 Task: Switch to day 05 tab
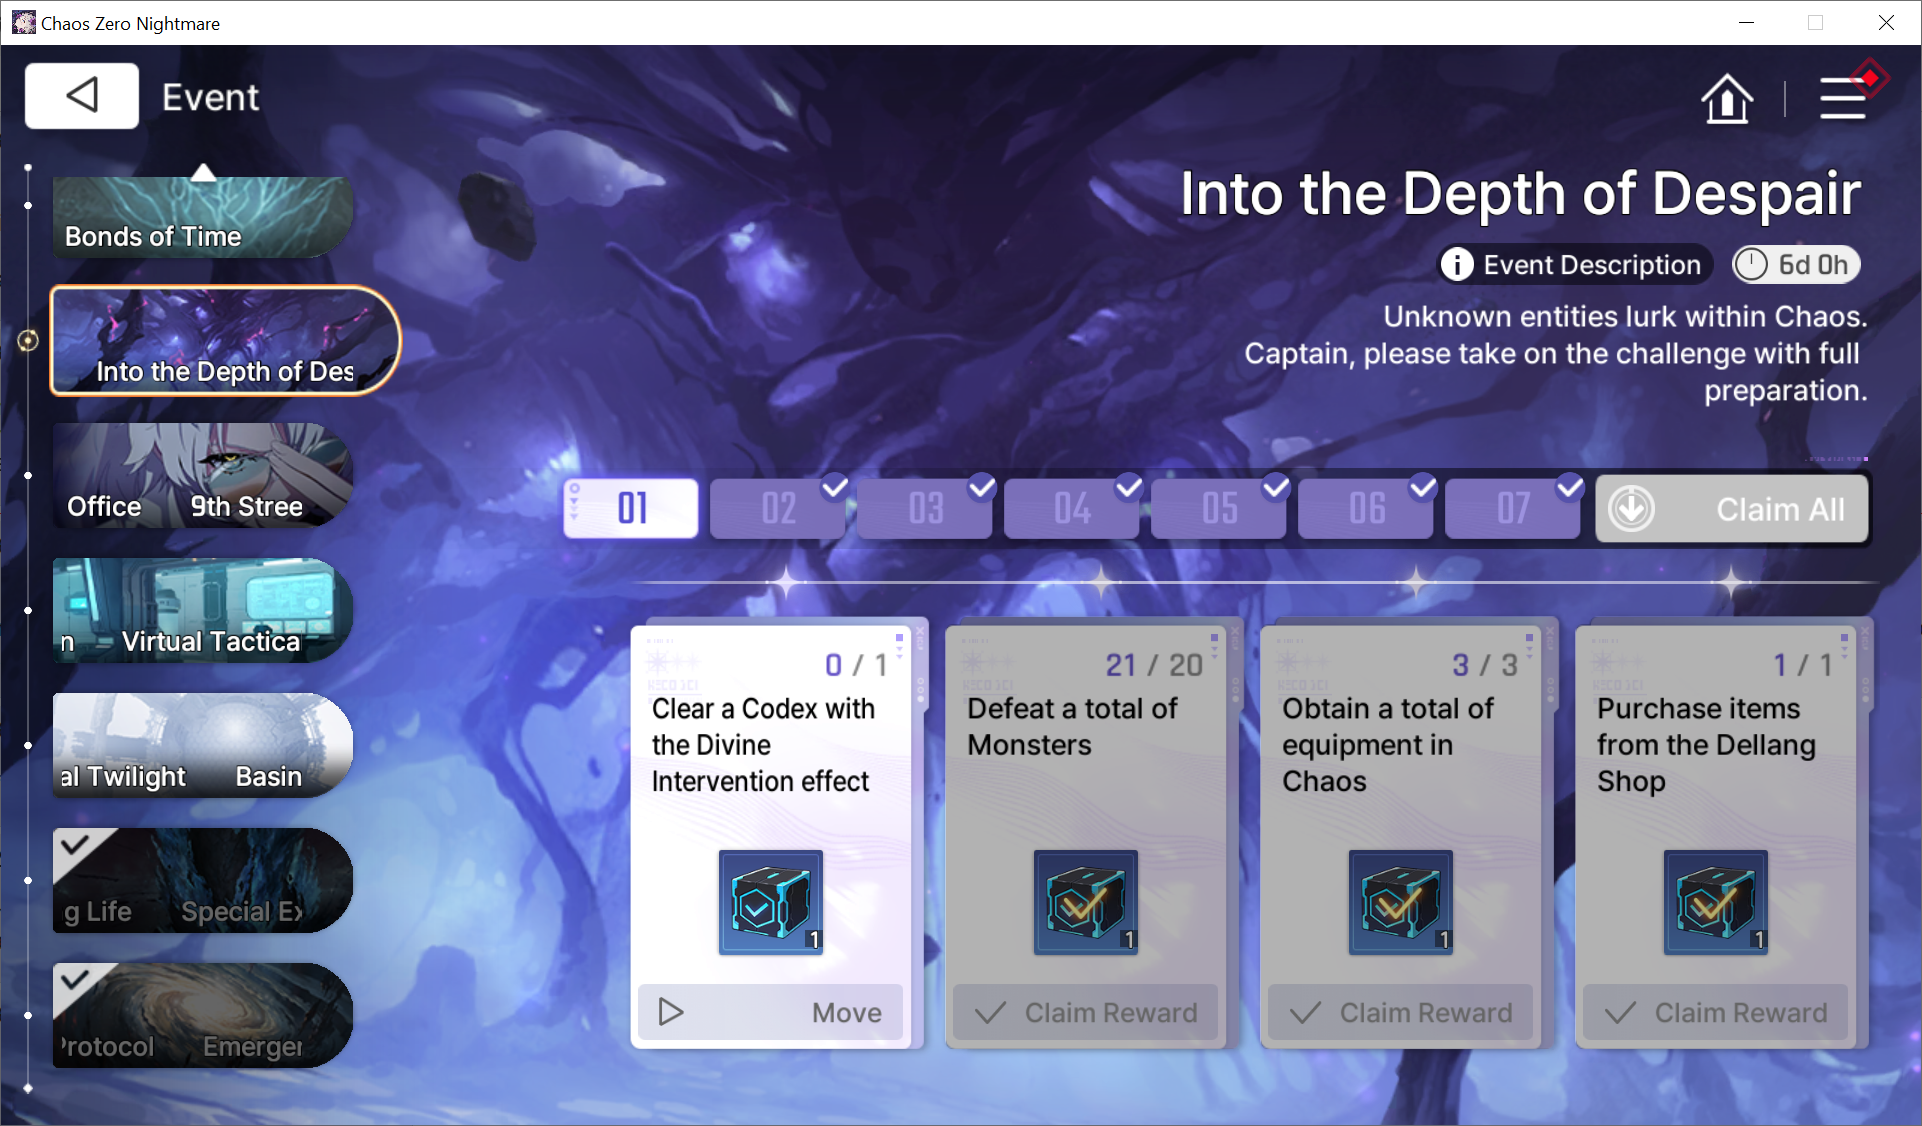click(x=1219, y=508)
